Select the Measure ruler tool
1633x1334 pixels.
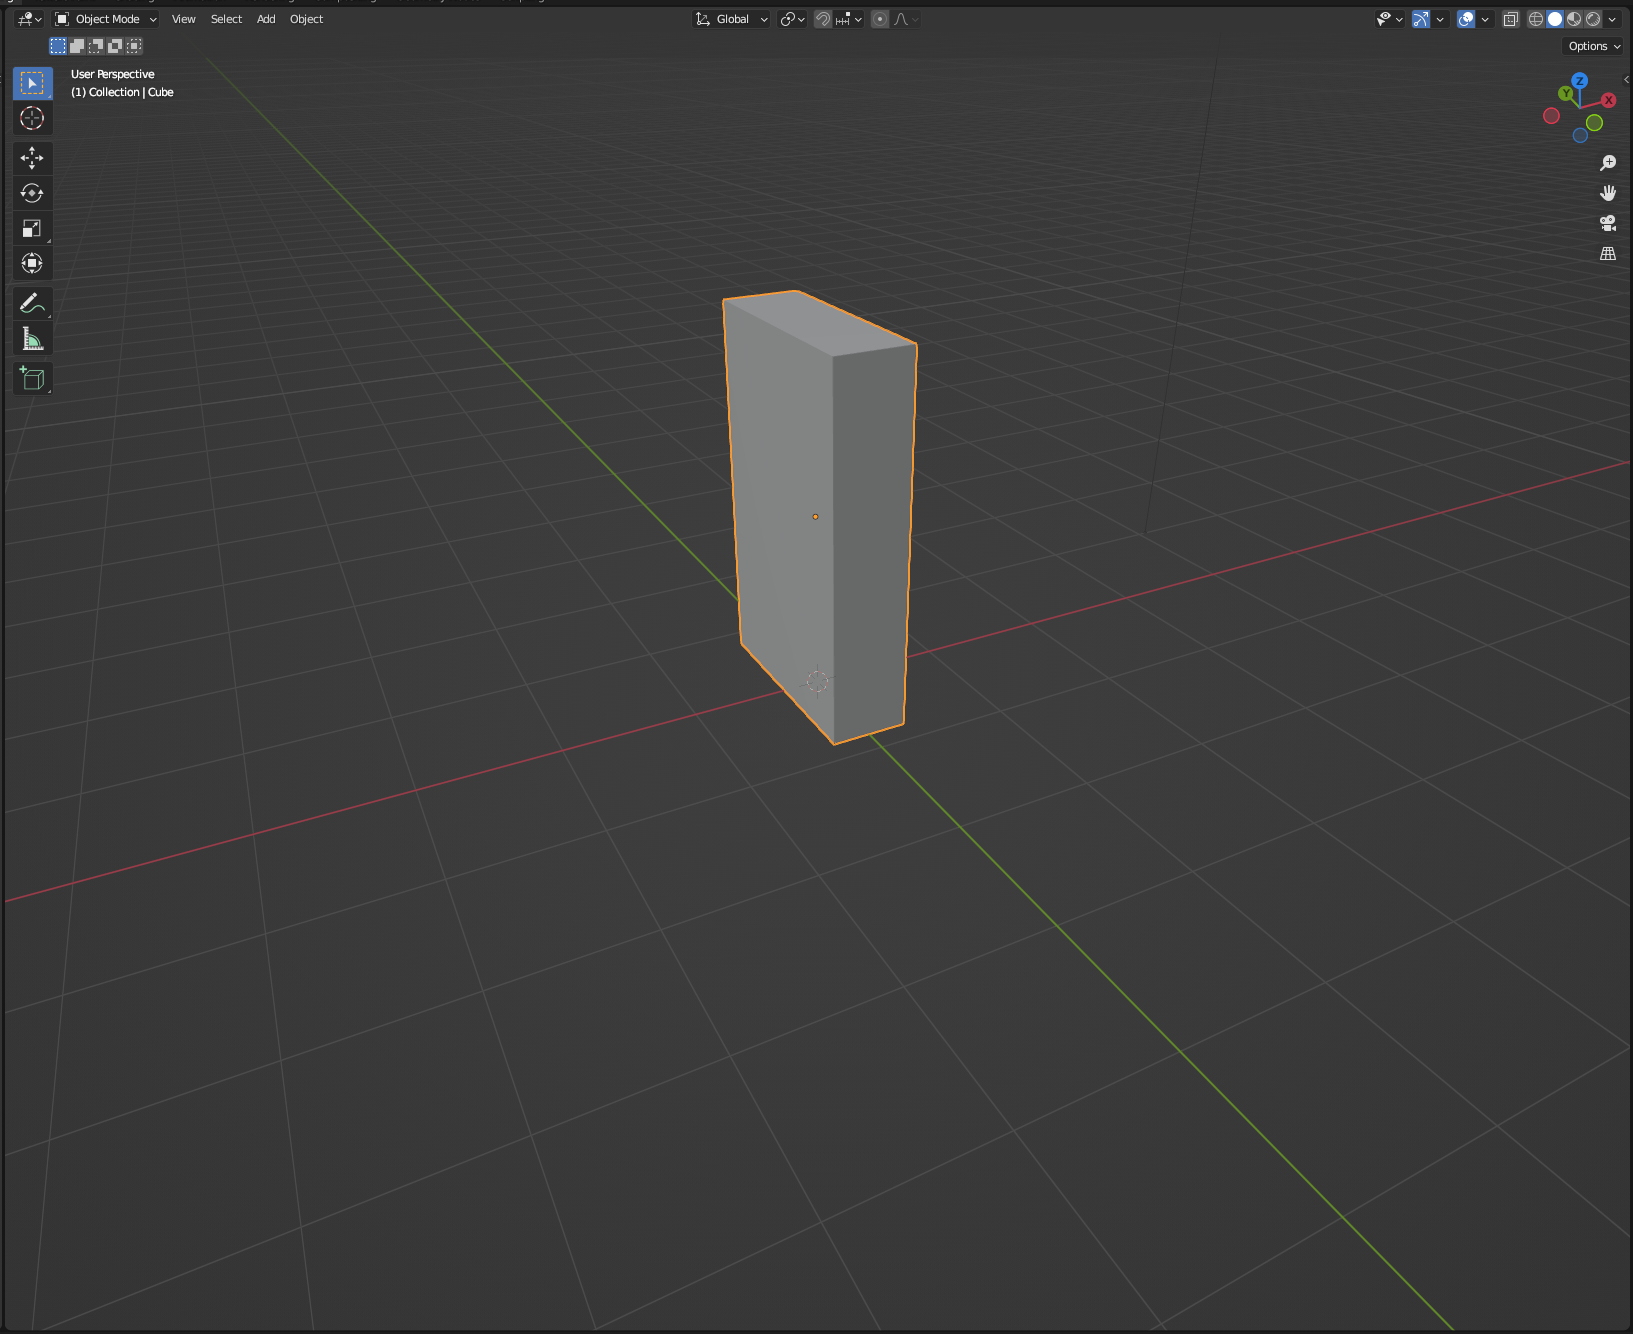point(32,339)
